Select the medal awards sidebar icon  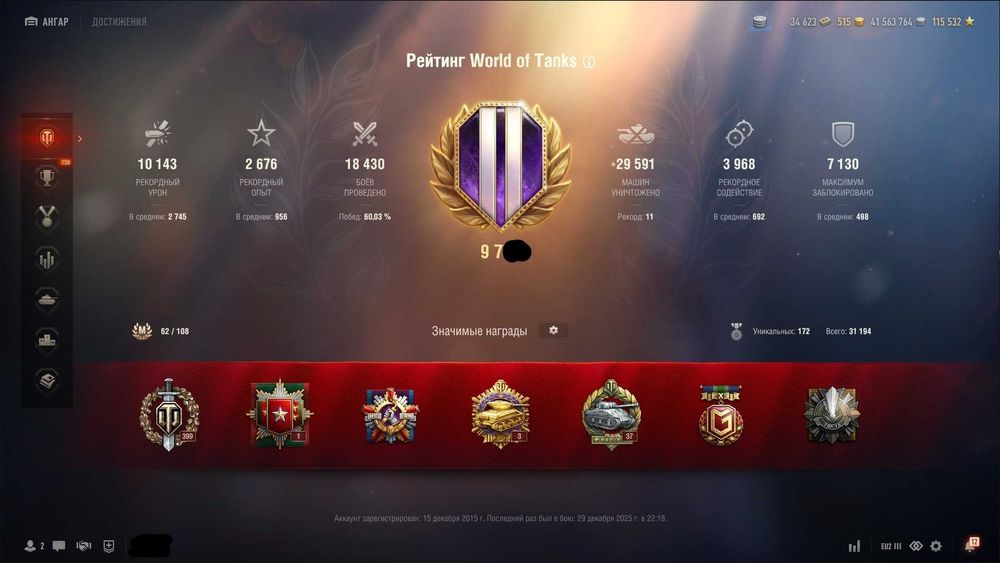pos(47,217)
